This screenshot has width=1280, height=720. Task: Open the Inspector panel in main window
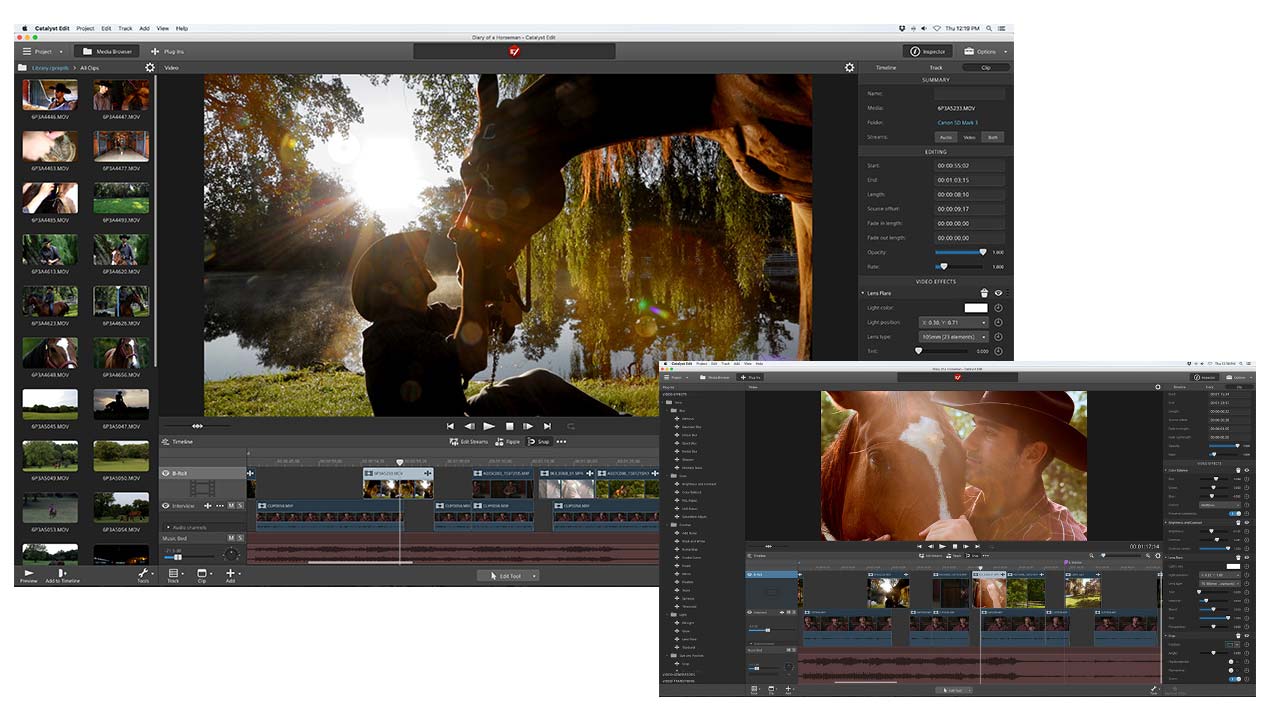[x=927, y=51]
